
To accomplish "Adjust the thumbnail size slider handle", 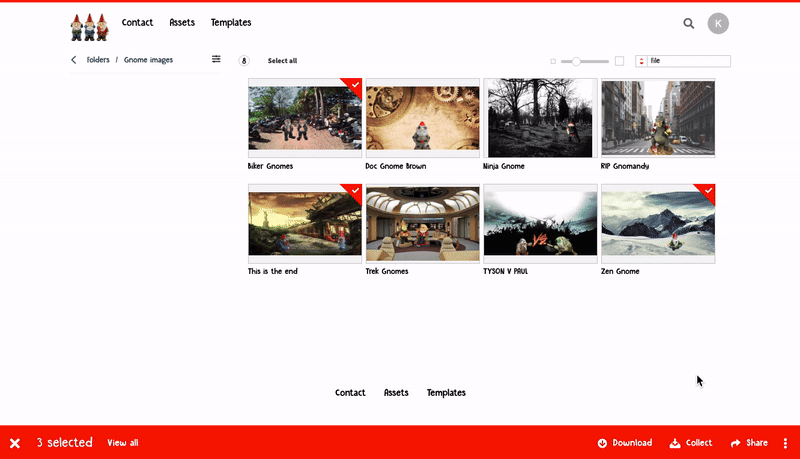I will pos(576,61).
